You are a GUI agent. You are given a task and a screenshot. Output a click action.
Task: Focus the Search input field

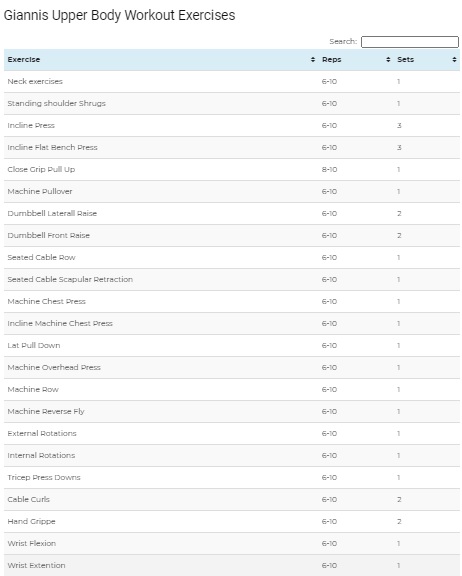(x=410, y=42)
